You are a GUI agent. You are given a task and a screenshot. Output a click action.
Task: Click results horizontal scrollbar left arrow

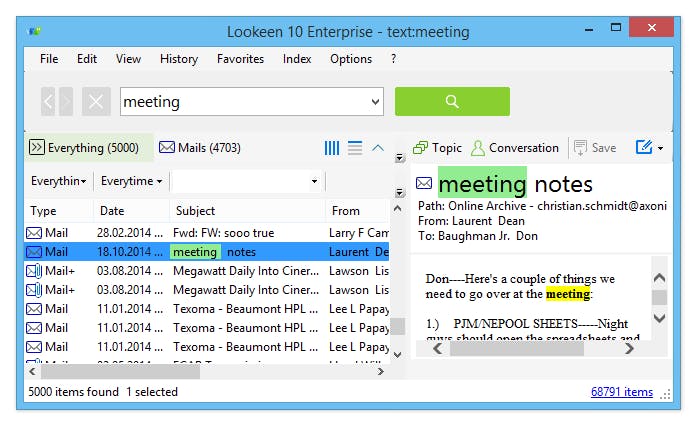(x=32, y=371)
